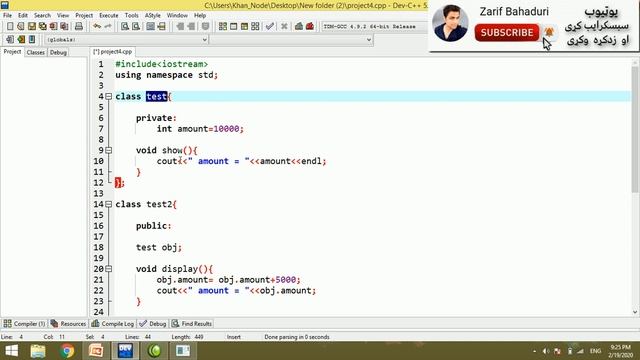Viewport: 640px width, 360px height.
Task: Select the project4.cpp editor tab
Action: [113, 52]
